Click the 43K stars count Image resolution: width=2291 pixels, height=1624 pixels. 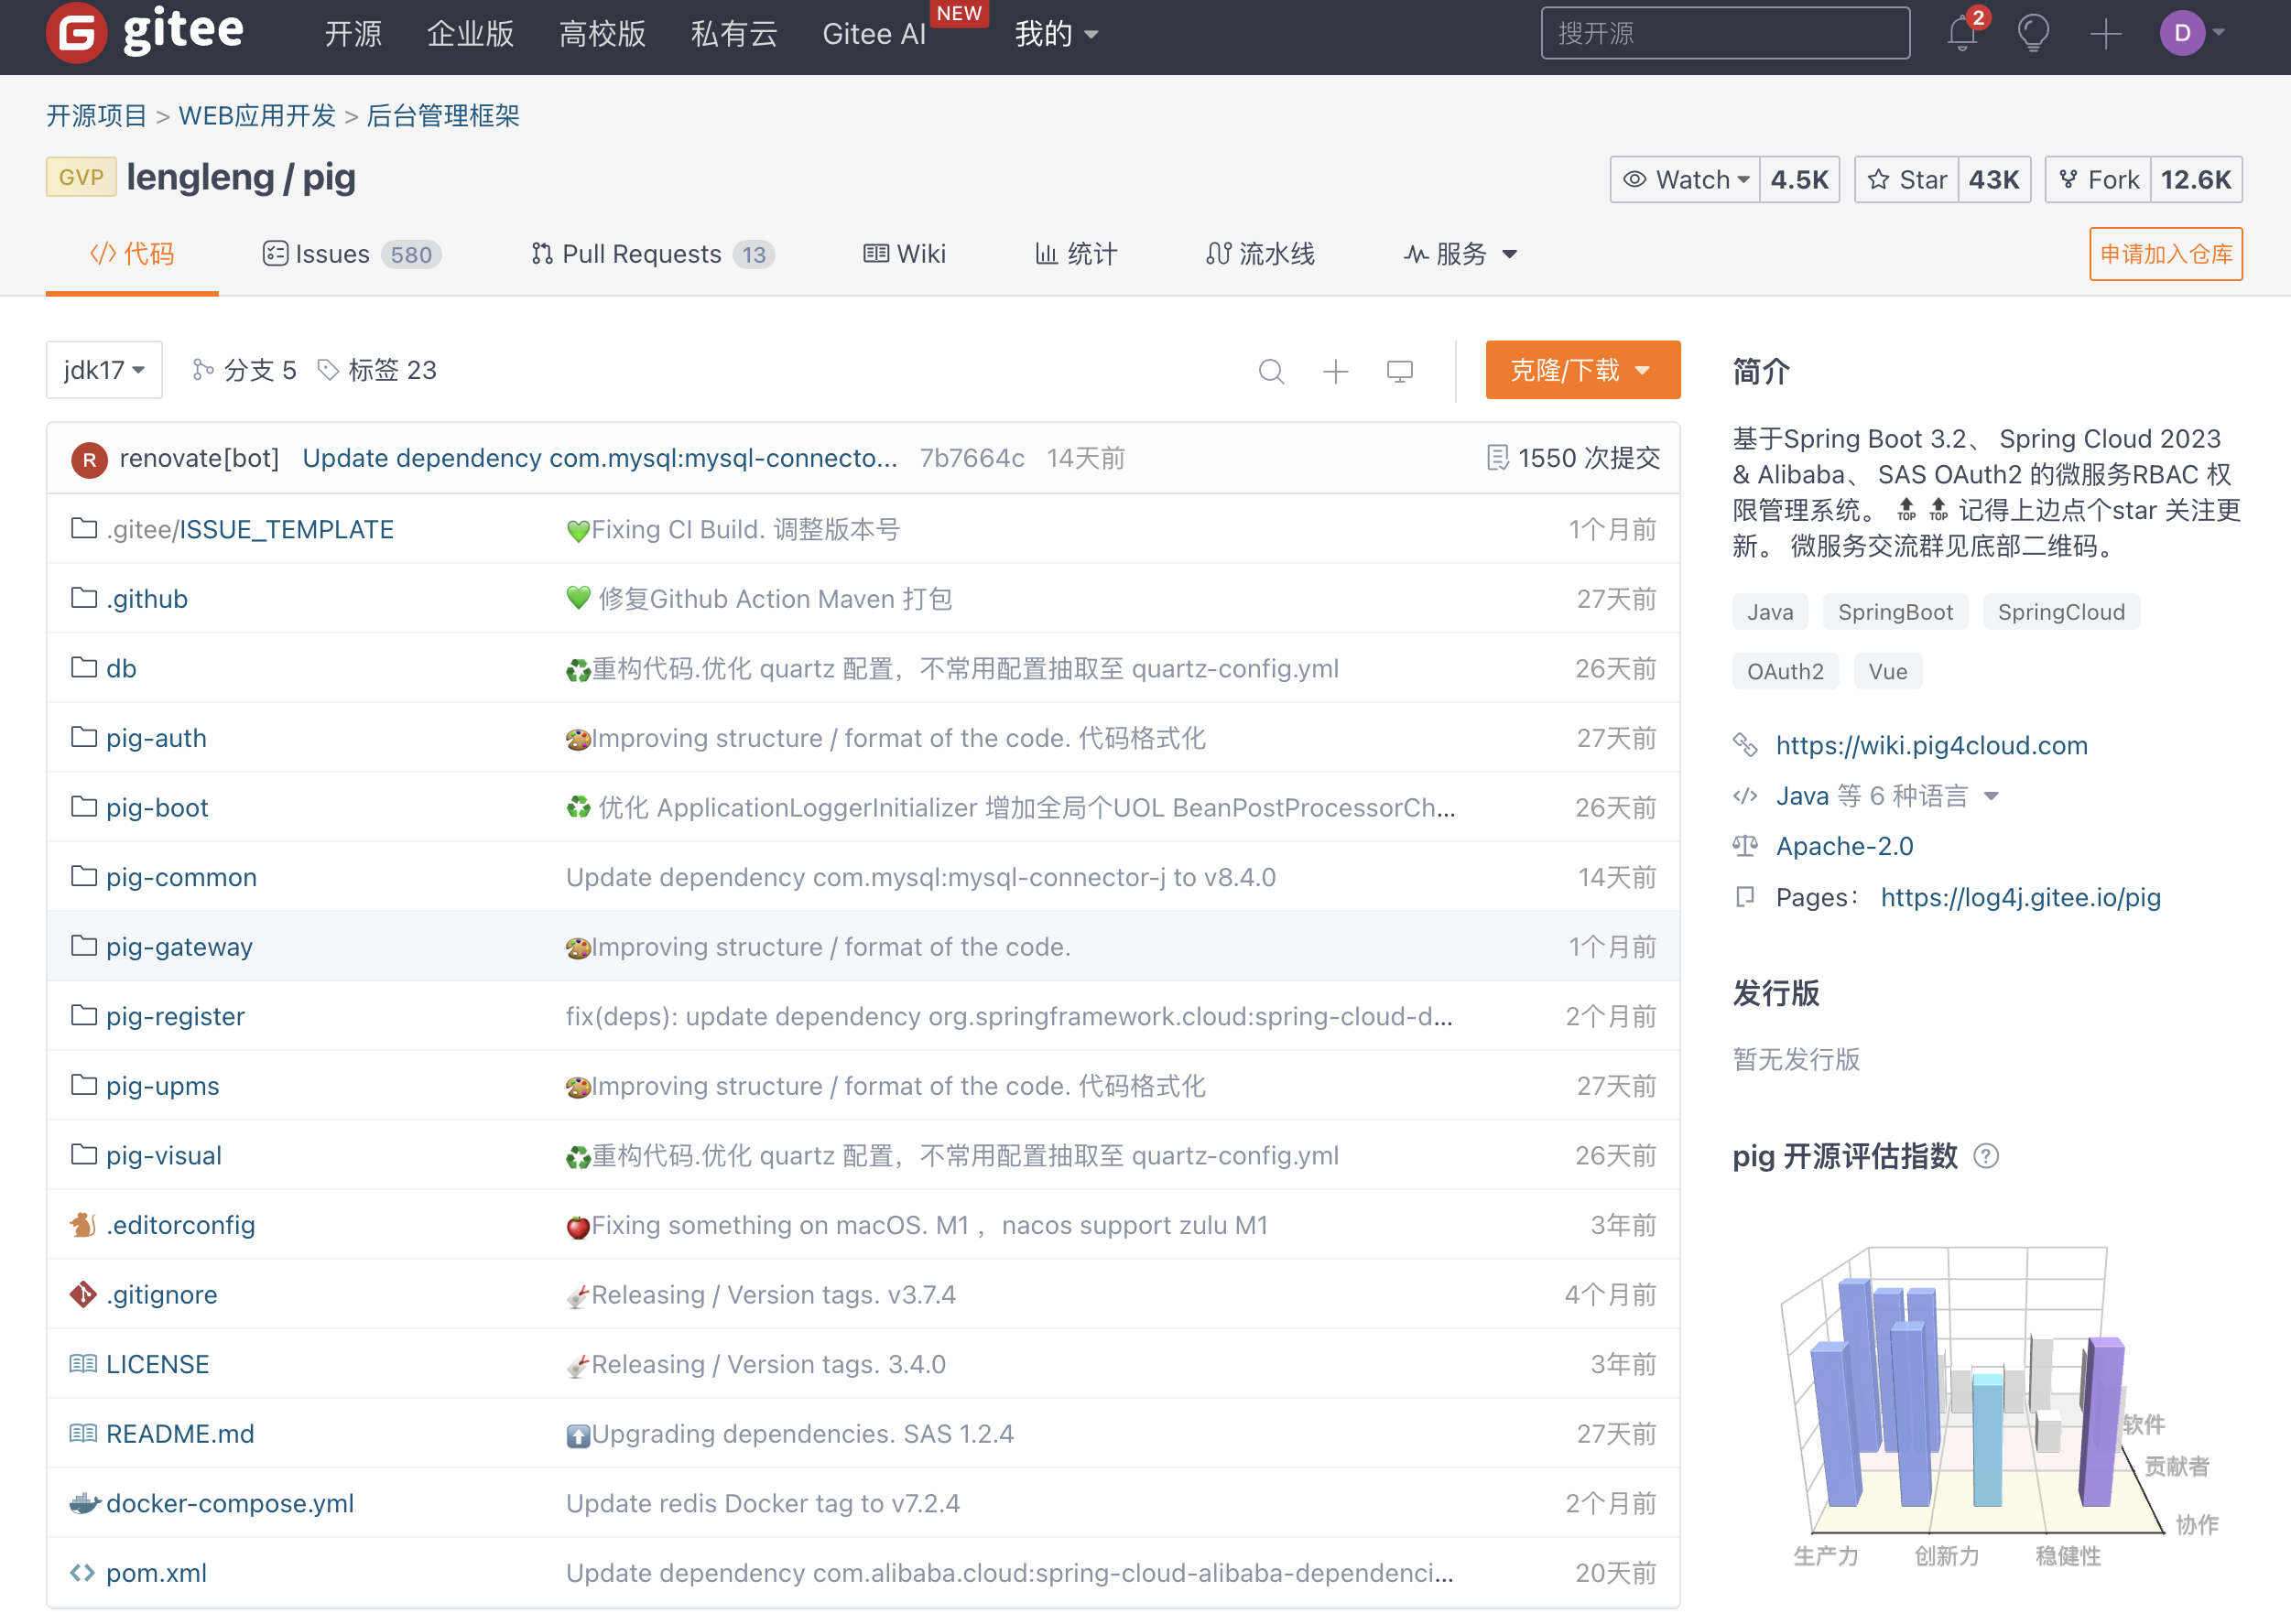click(x=1993, y=179)
